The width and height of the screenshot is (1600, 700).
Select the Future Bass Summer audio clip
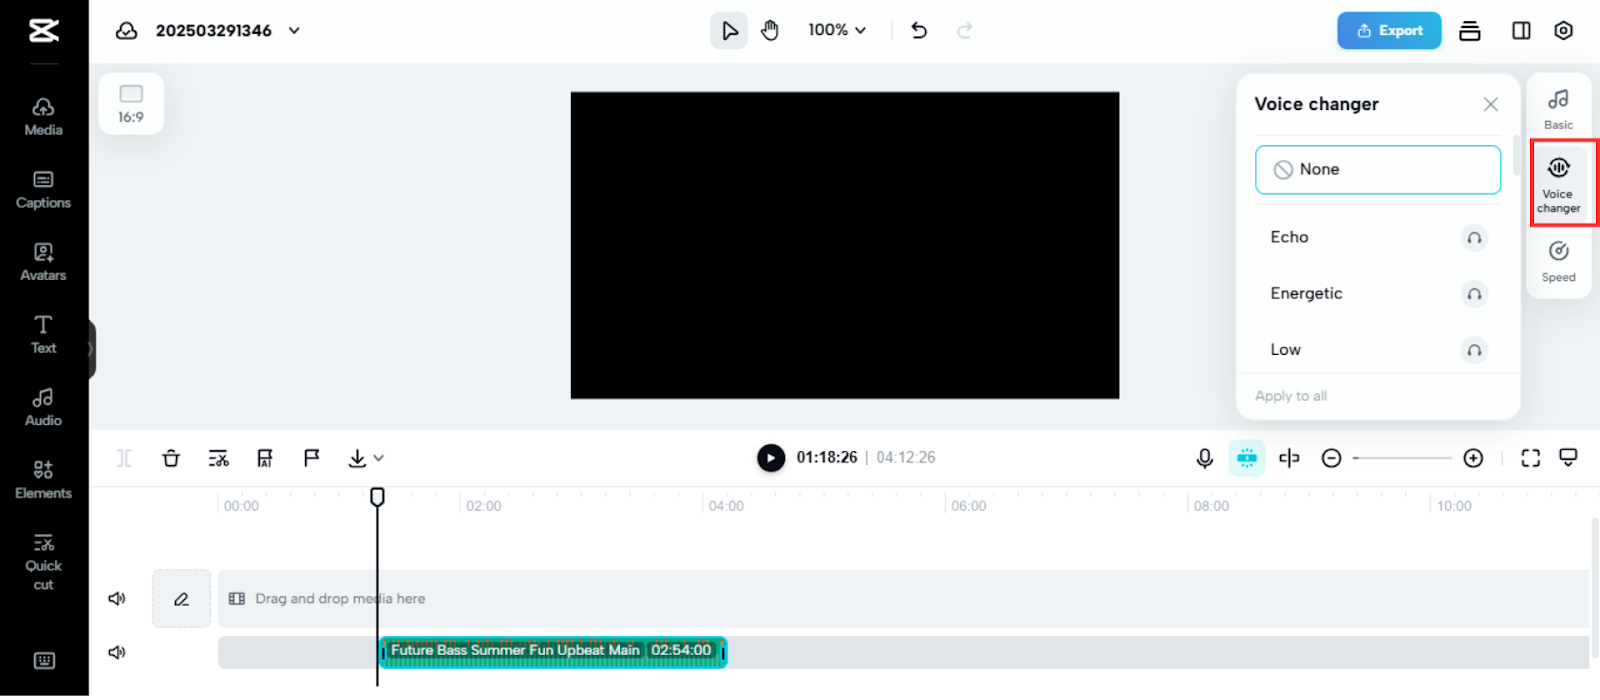553,651
